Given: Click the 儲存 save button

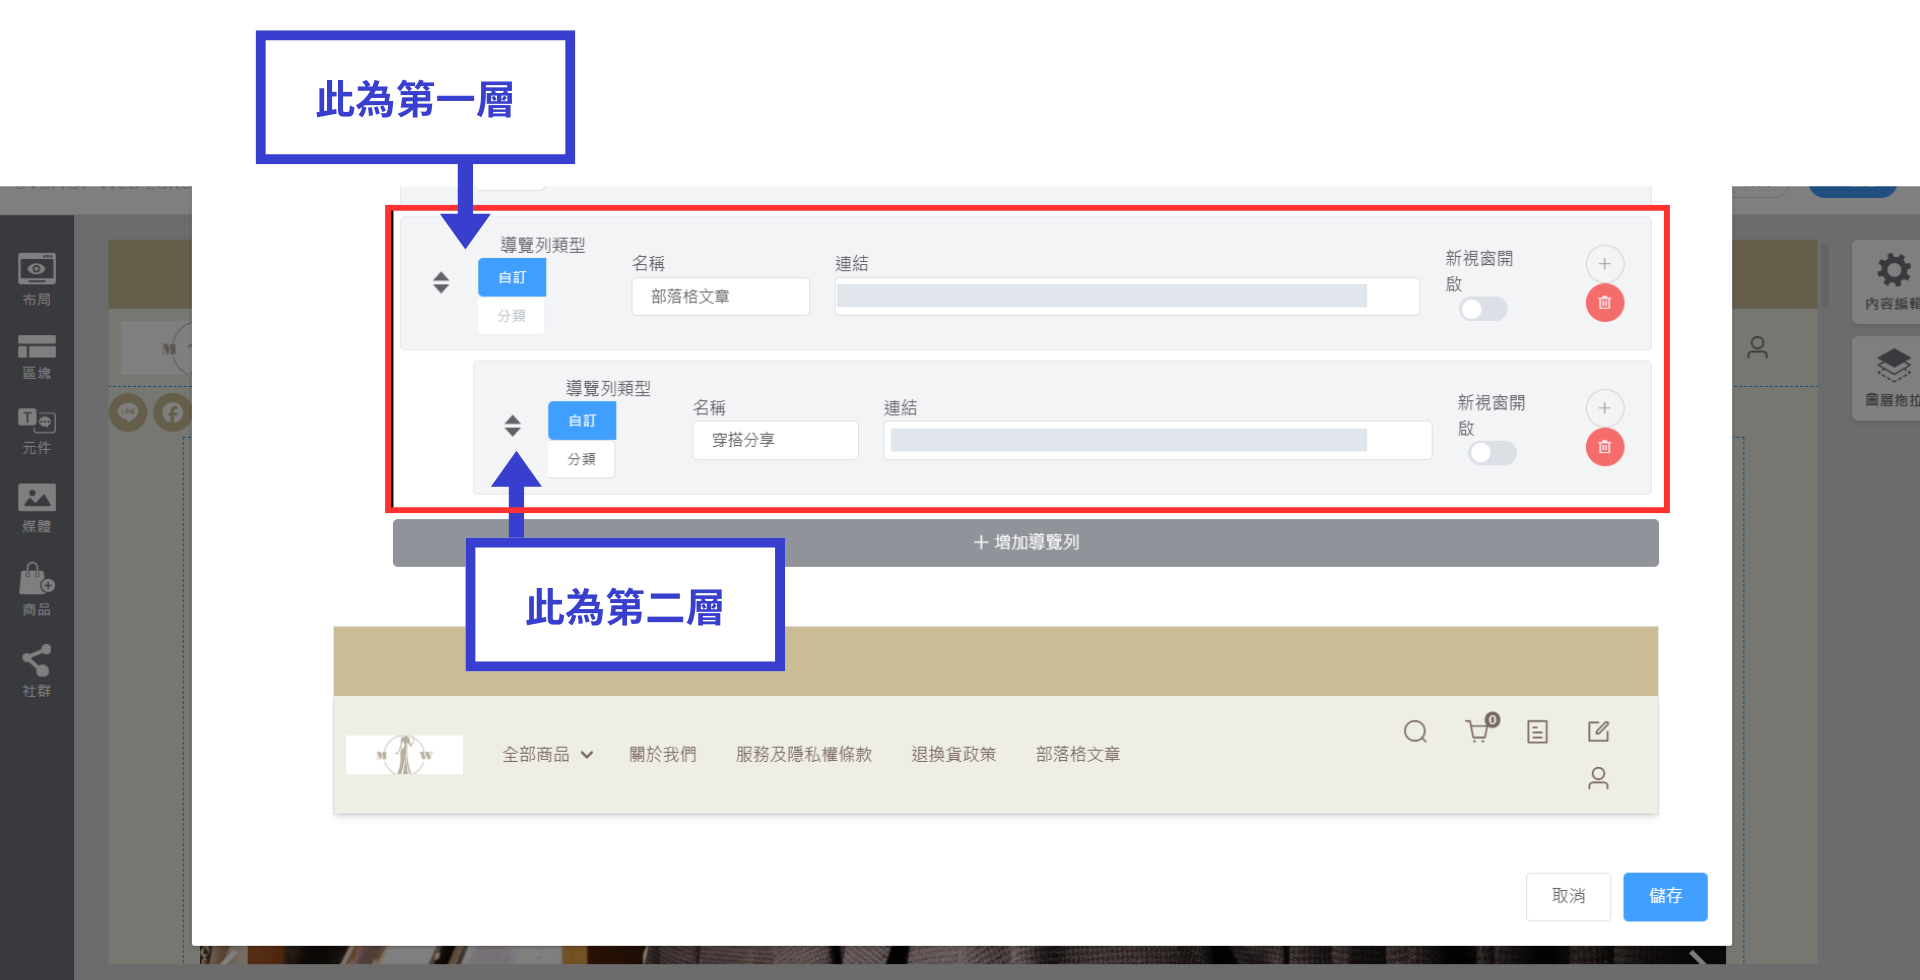Looking at the screenshot, I should [x=1665, y=896].
